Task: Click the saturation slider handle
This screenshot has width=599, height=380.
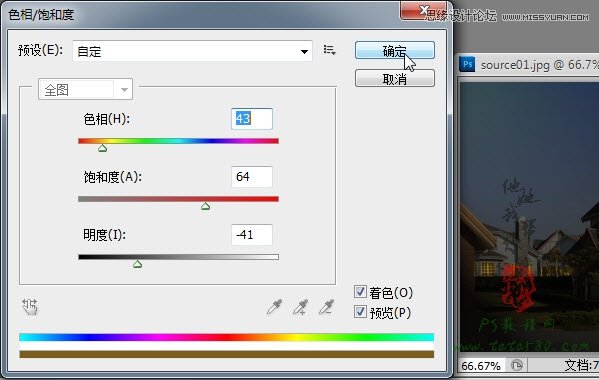Action: [x=206, y=206]
